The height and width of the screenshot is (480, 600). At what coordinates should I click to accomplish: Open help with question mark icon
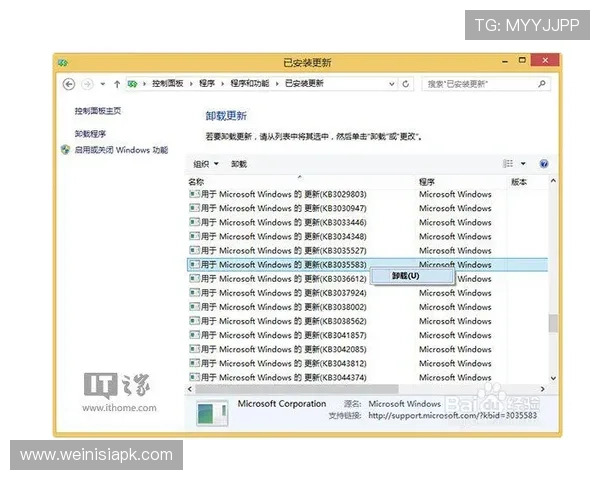pos(544,164)
